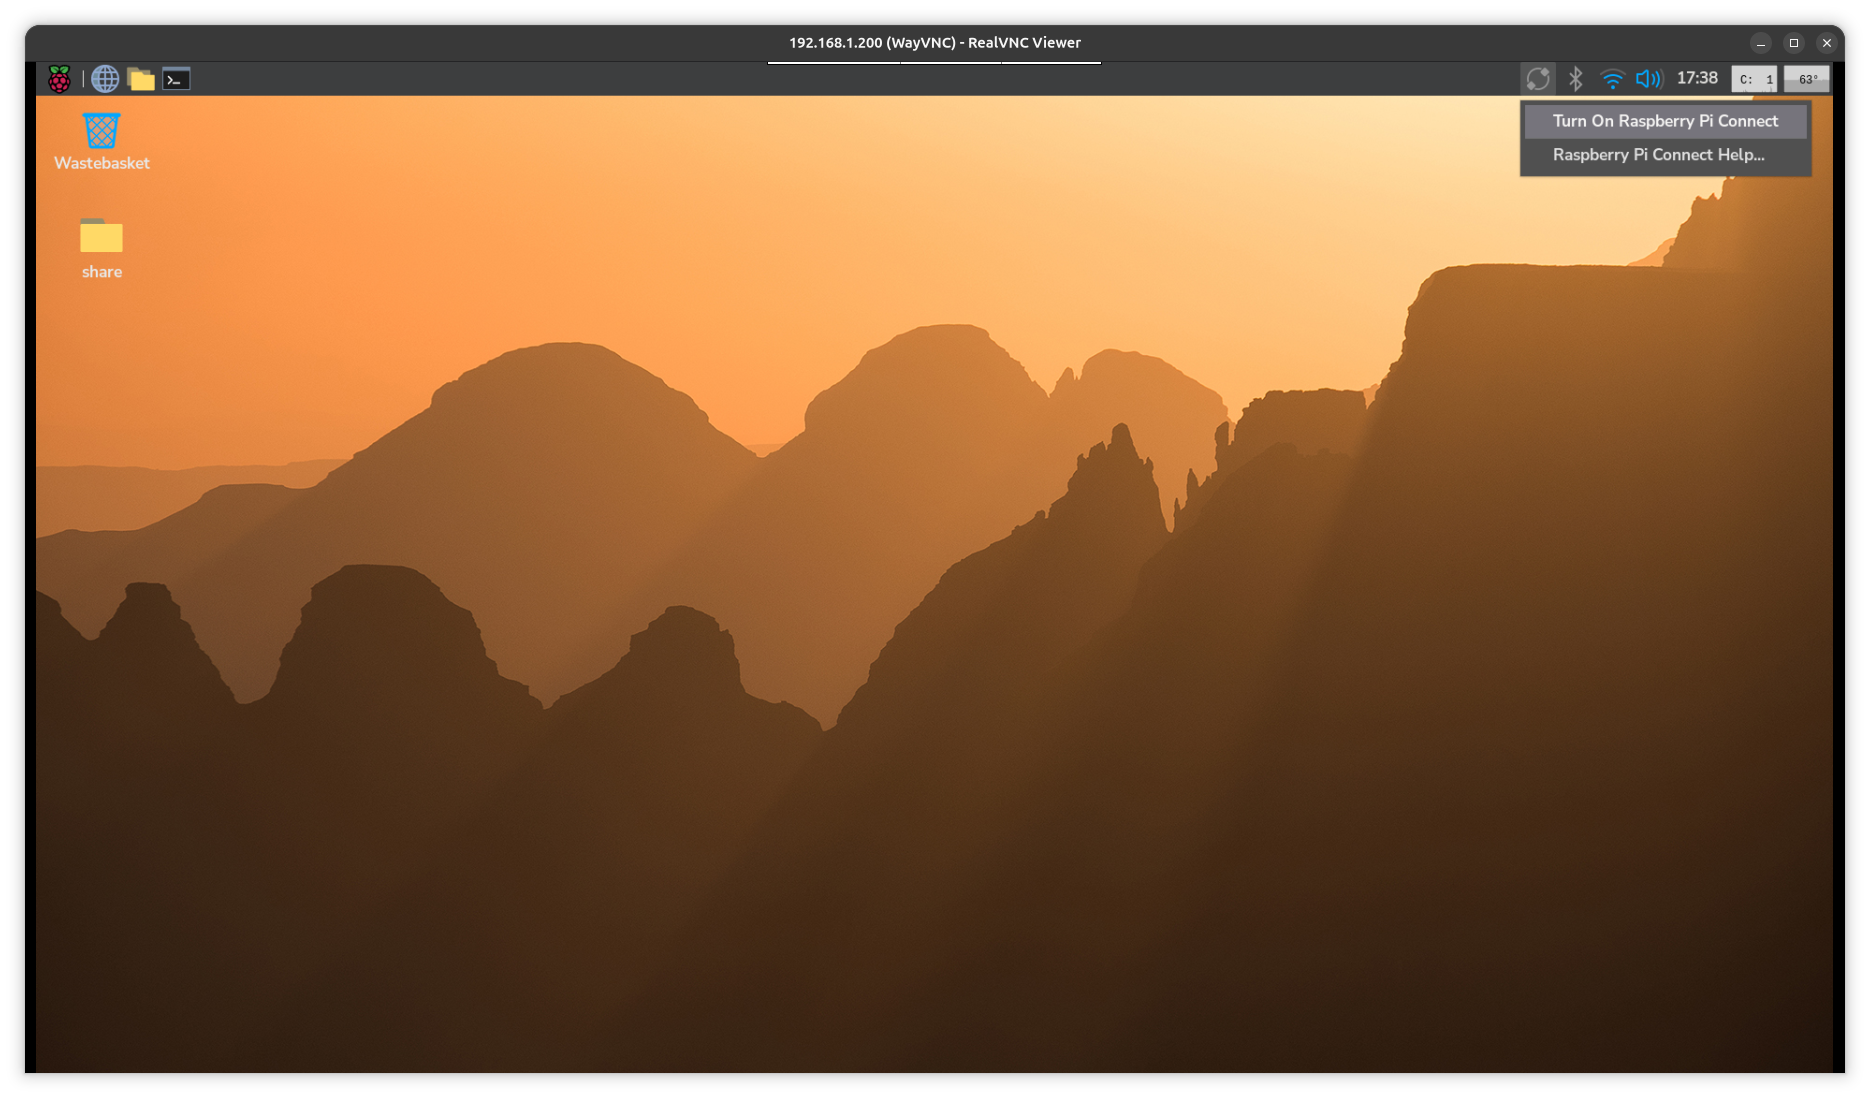Maximize the RealVNC Viewer window
This screenshot has height=1098, width=1870.
(x=1794, y=43)
